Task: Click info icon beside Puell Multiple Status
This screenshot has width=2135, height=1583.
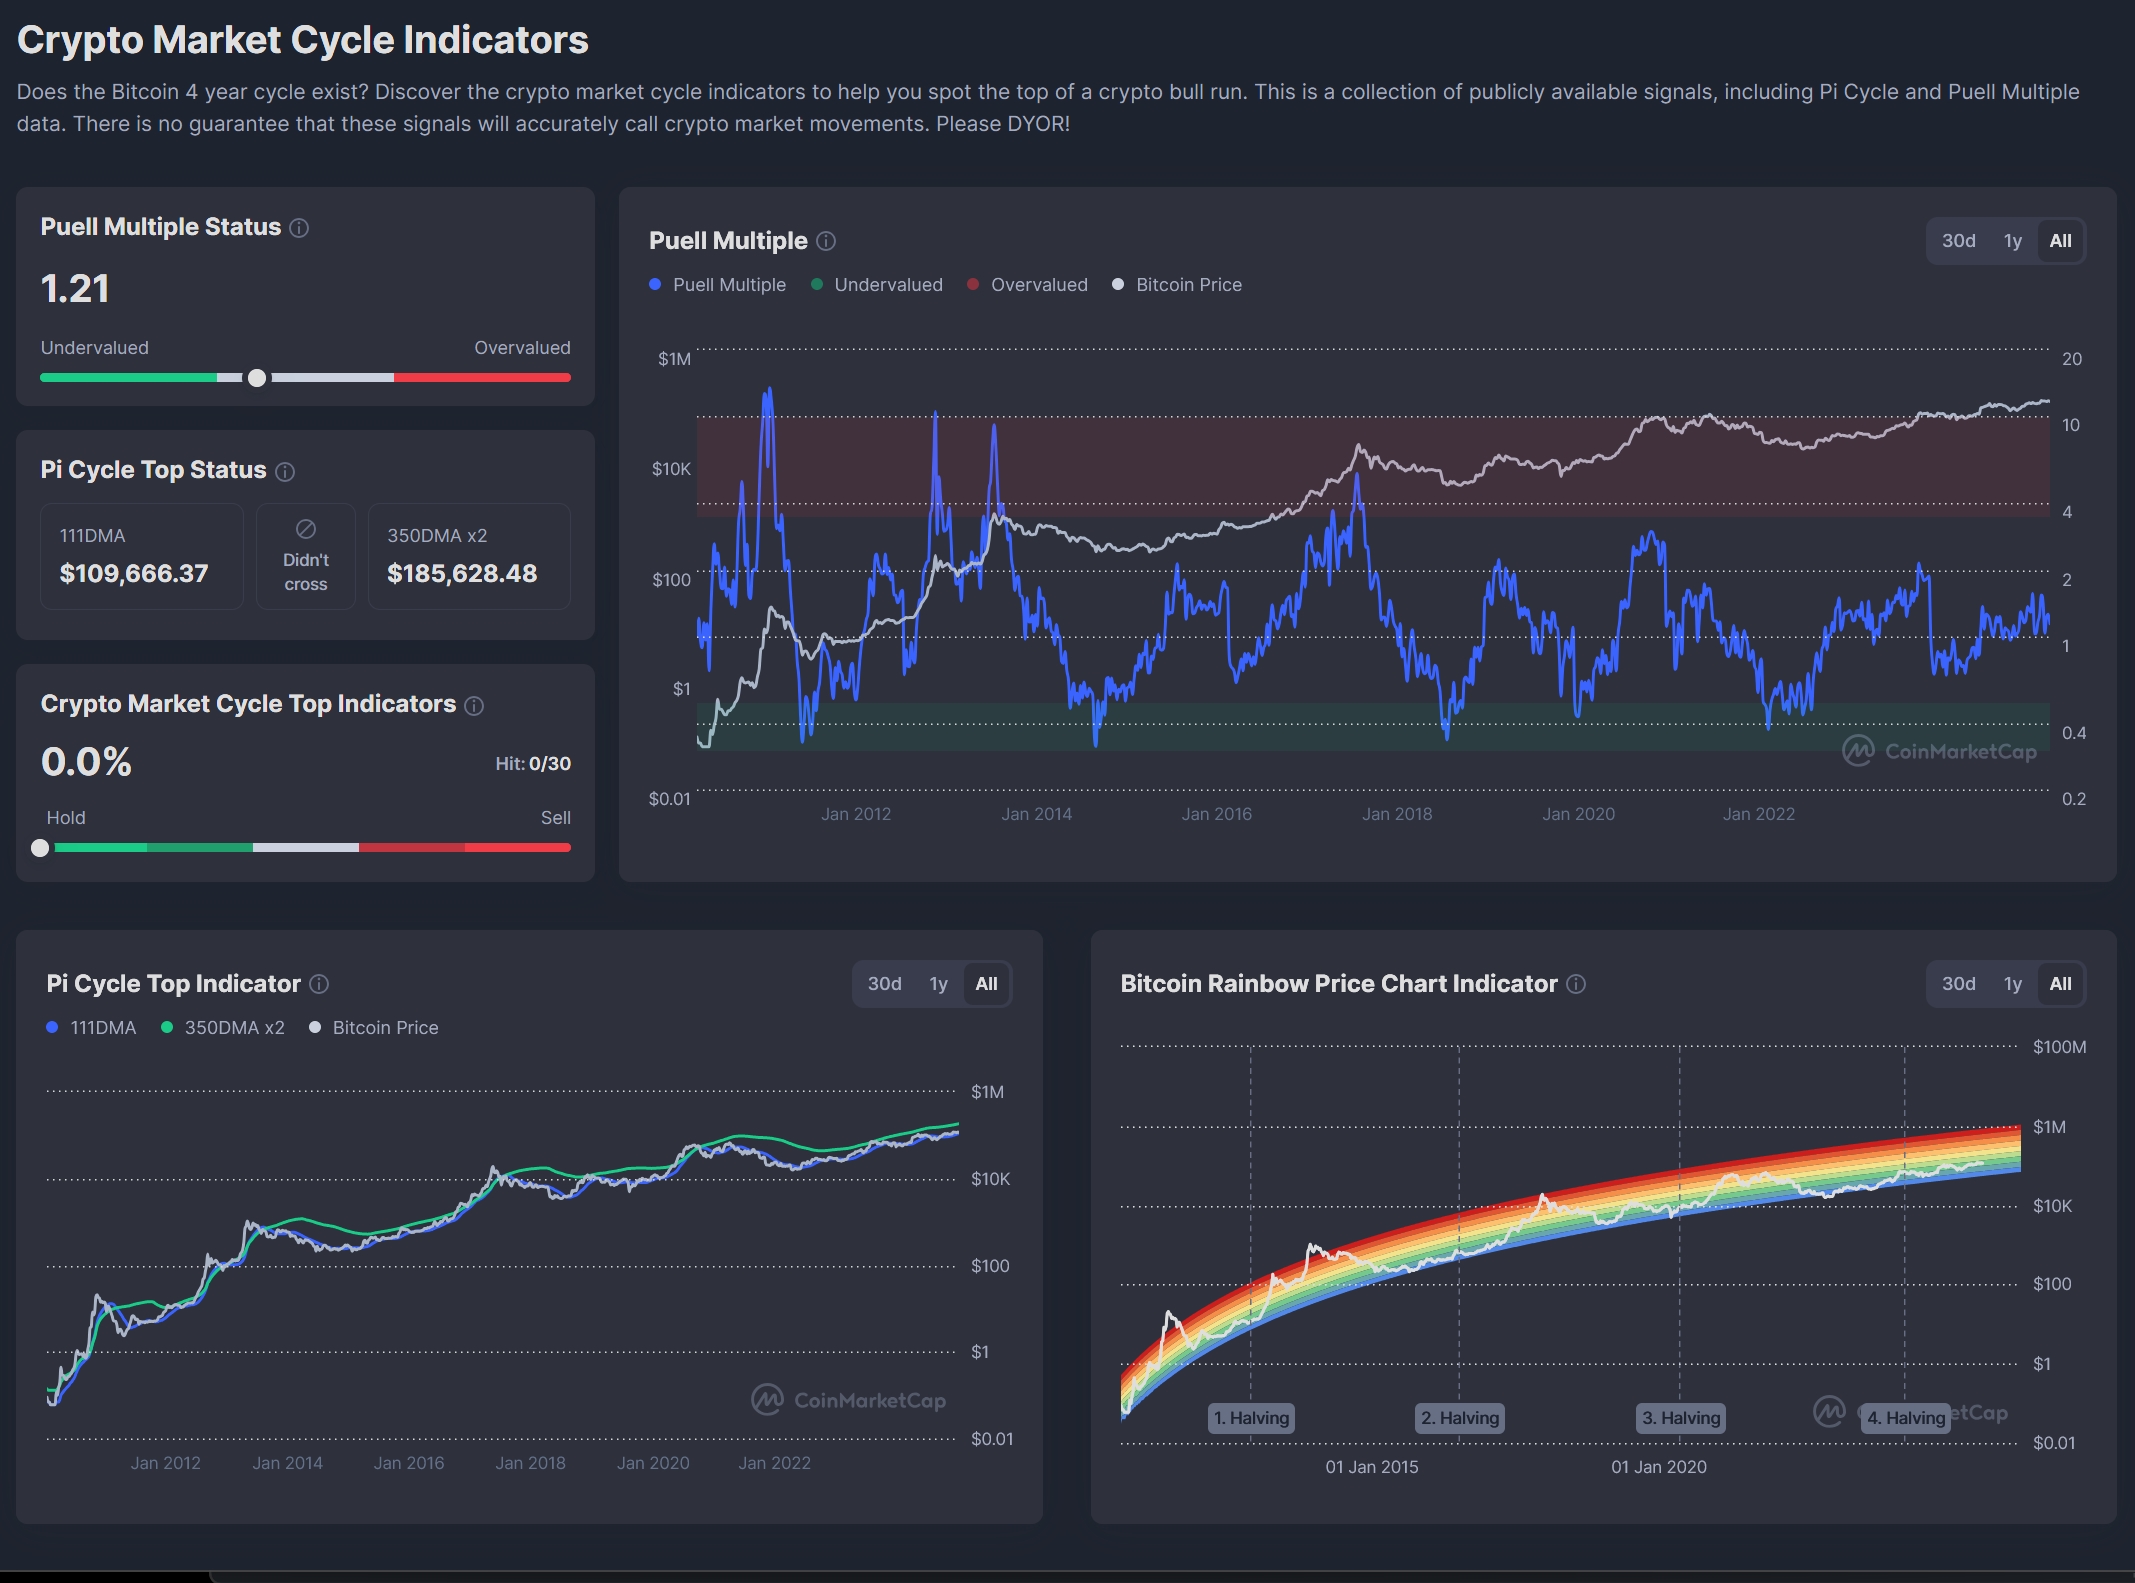Action: (299, 228)
